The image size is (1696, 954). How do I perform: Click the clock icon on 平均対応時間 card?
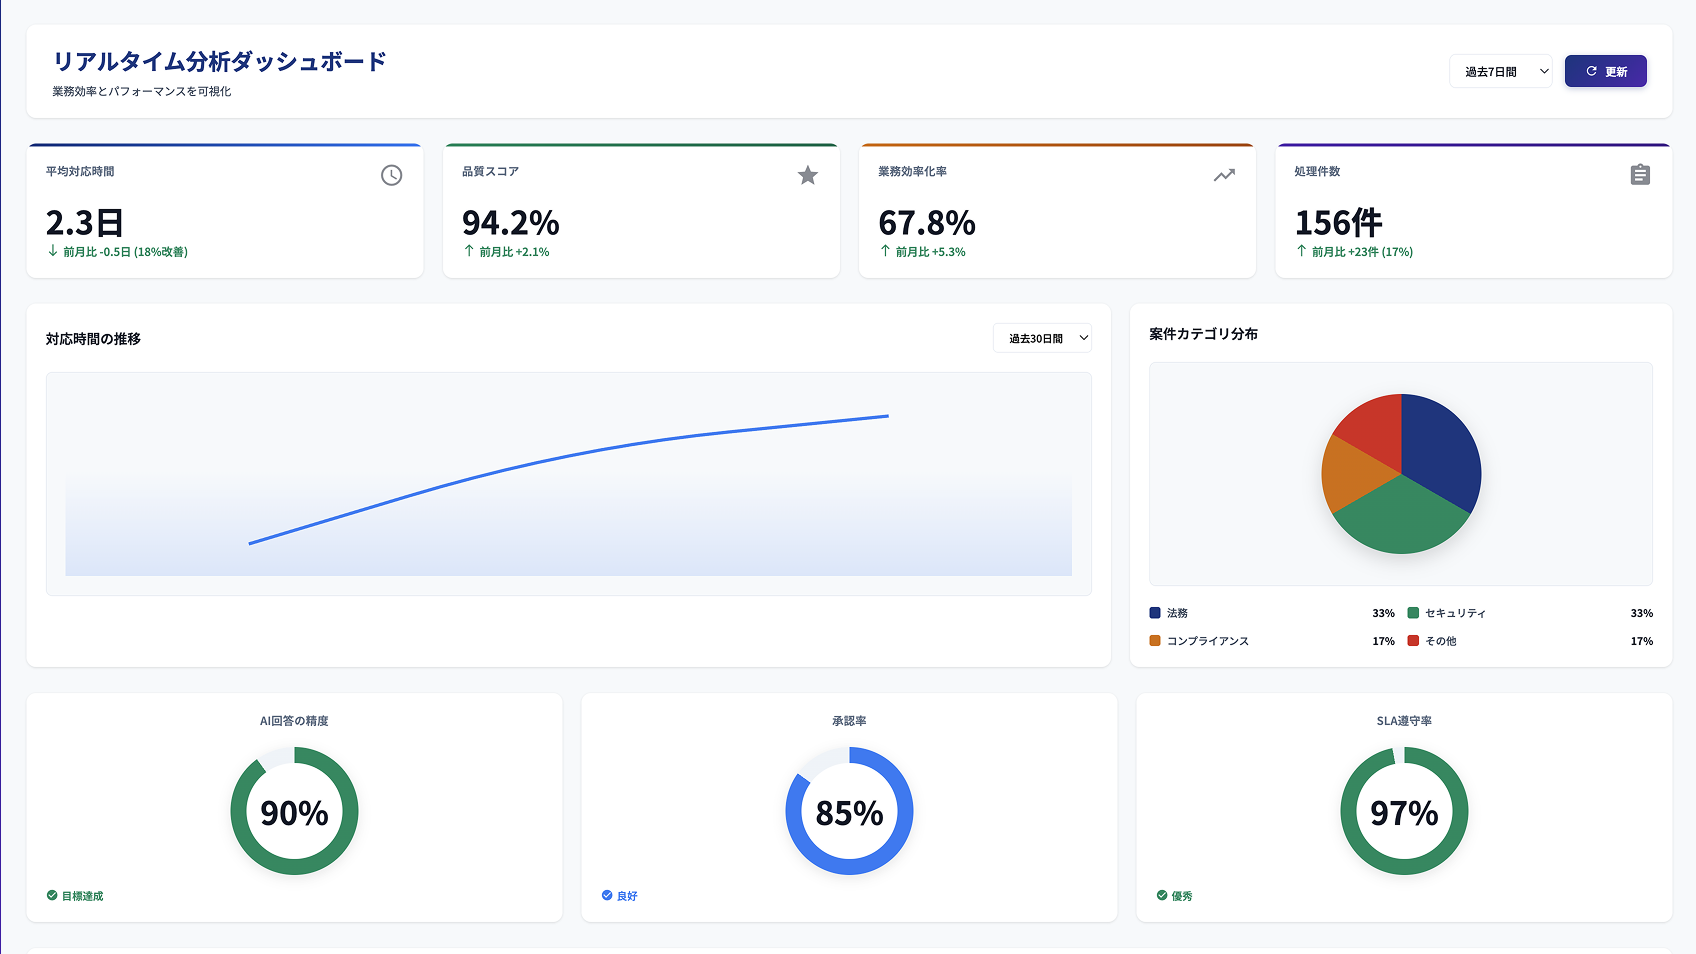coord(391,175)
